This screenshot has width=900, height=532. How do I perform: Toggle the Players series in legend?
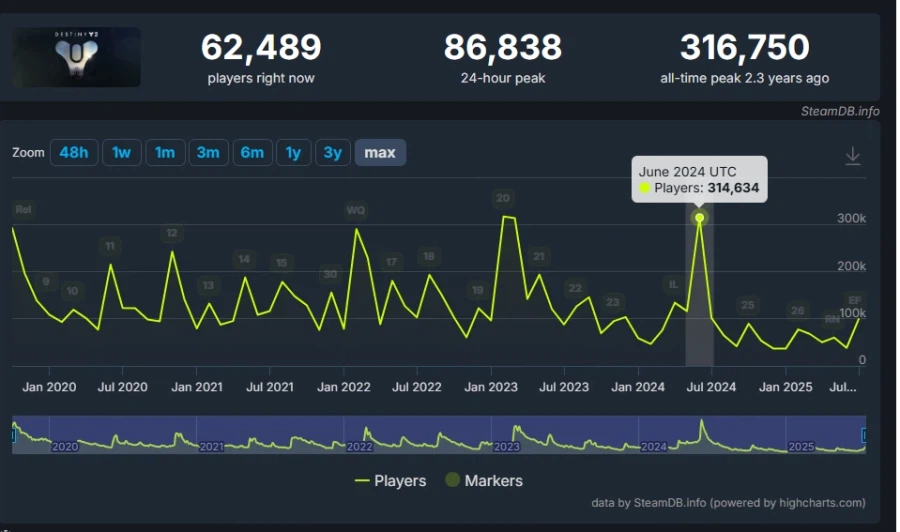(x=390, y=481)
